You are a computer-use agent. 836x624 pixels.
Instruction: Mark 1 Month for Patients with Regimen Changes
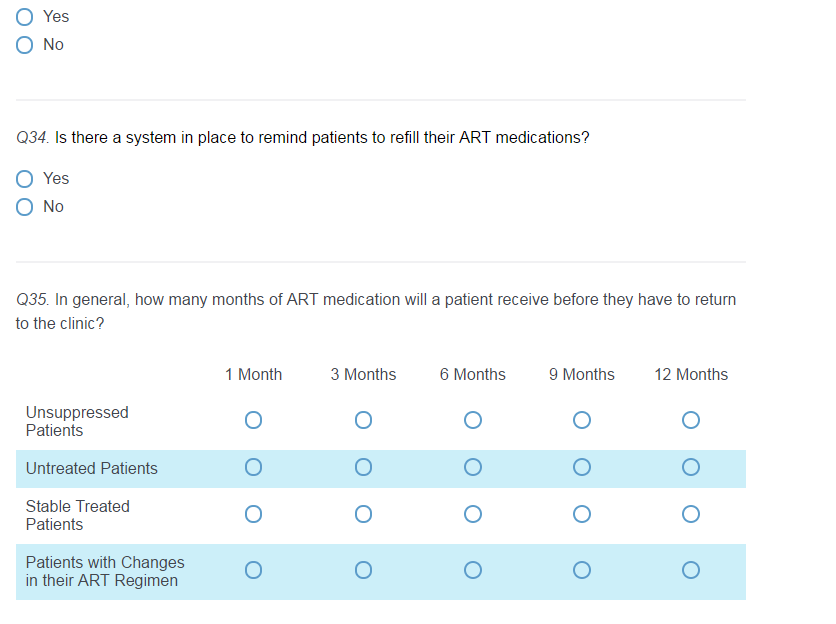pyautogui.click(x=253, y=570)
